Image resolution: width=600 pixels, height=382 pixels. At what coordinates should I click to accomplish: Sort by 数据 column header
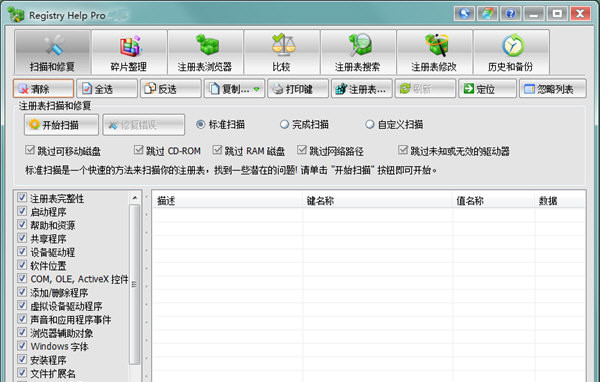click(560, 201)
